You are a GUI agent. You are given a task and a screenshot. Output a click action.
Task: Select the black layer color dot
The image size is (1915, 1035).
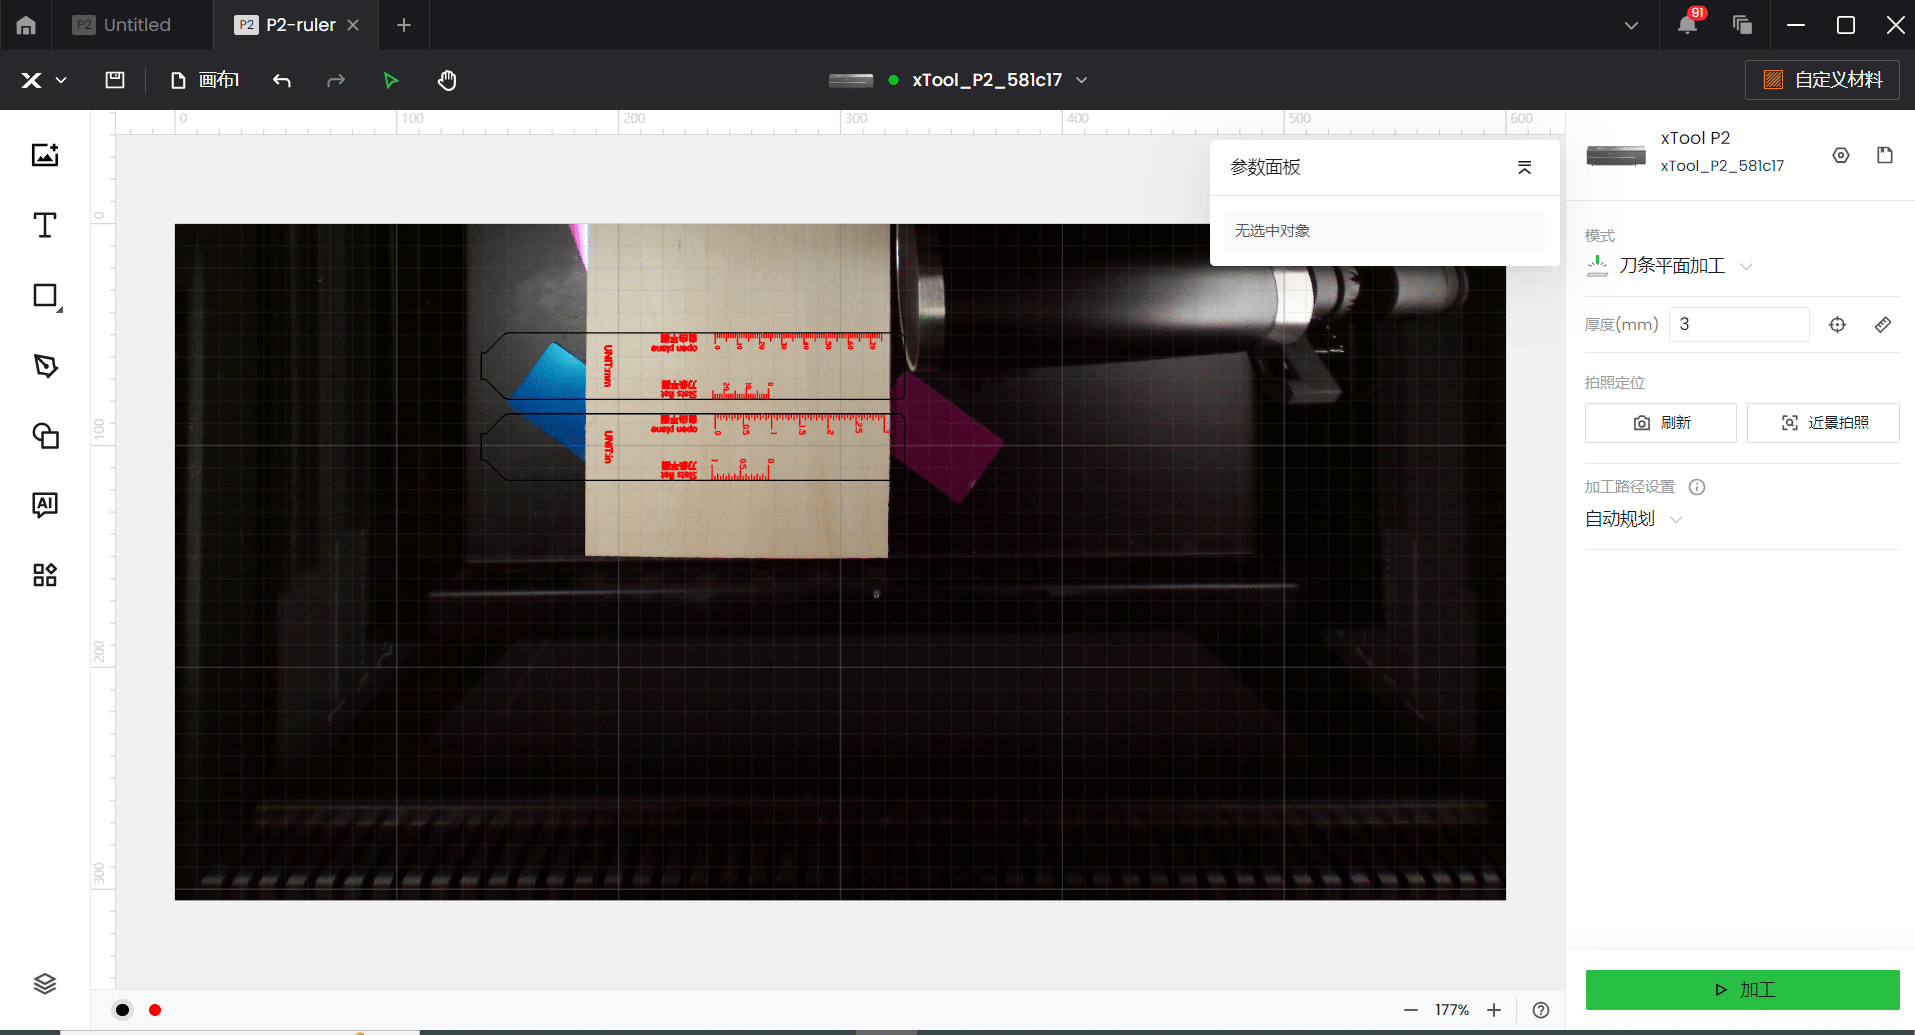point(123,1010)
